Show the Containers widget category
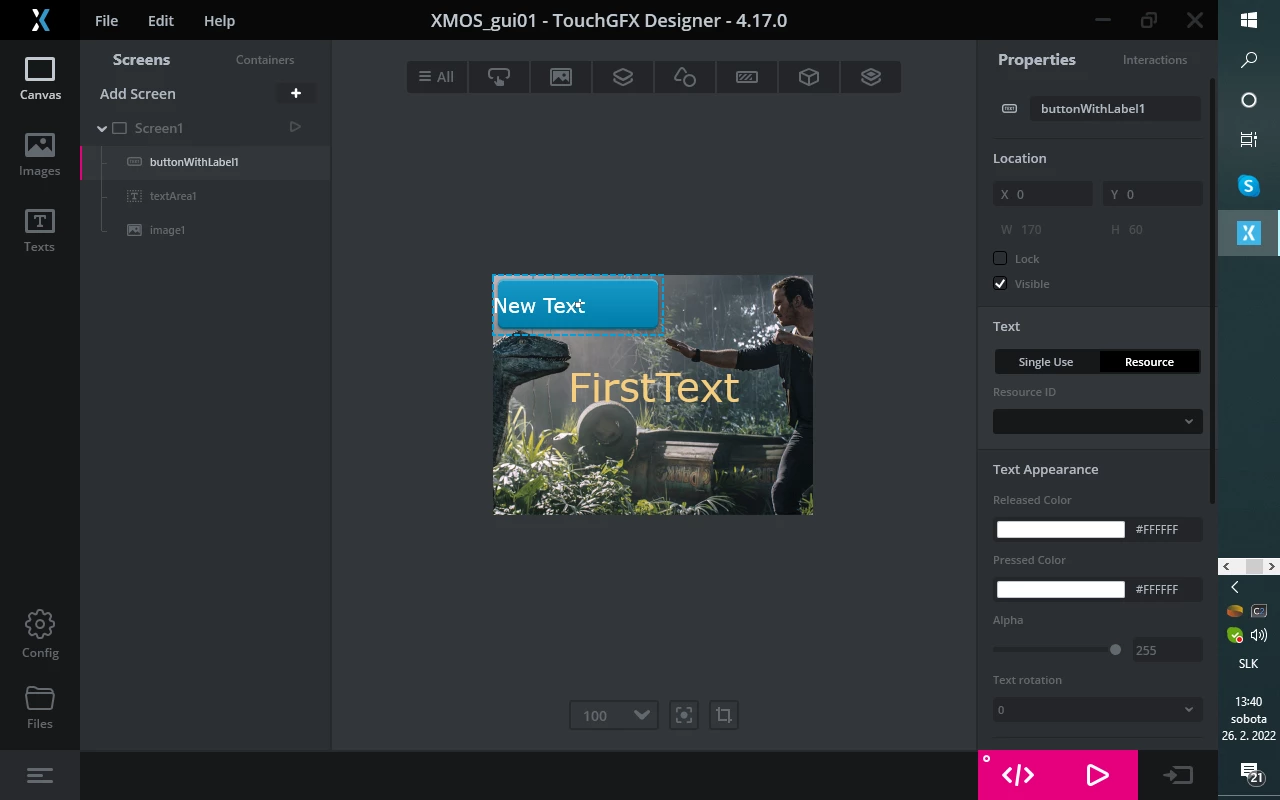Image resolution: width=1280 pixels, height=800 pixels. pyautogui.click(x=623, y=77)
